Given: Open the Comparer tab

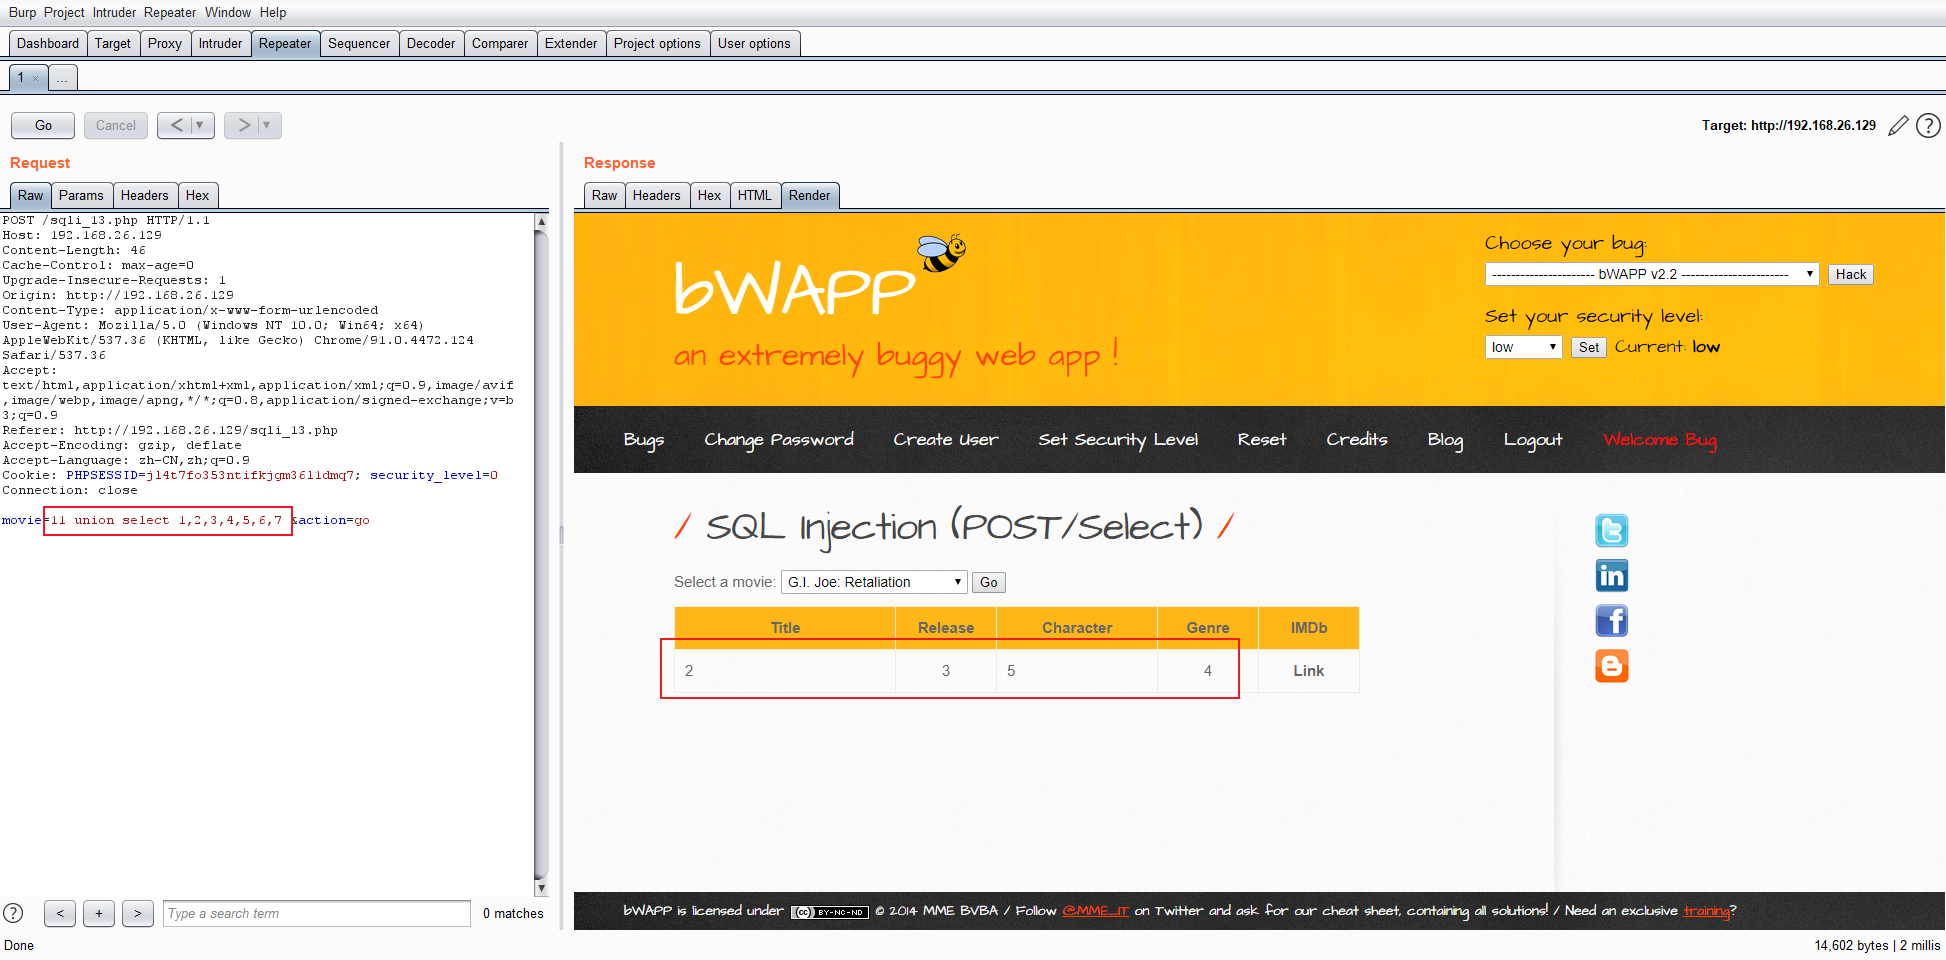Looking at the screenshot, I should (x=500, y=43).
